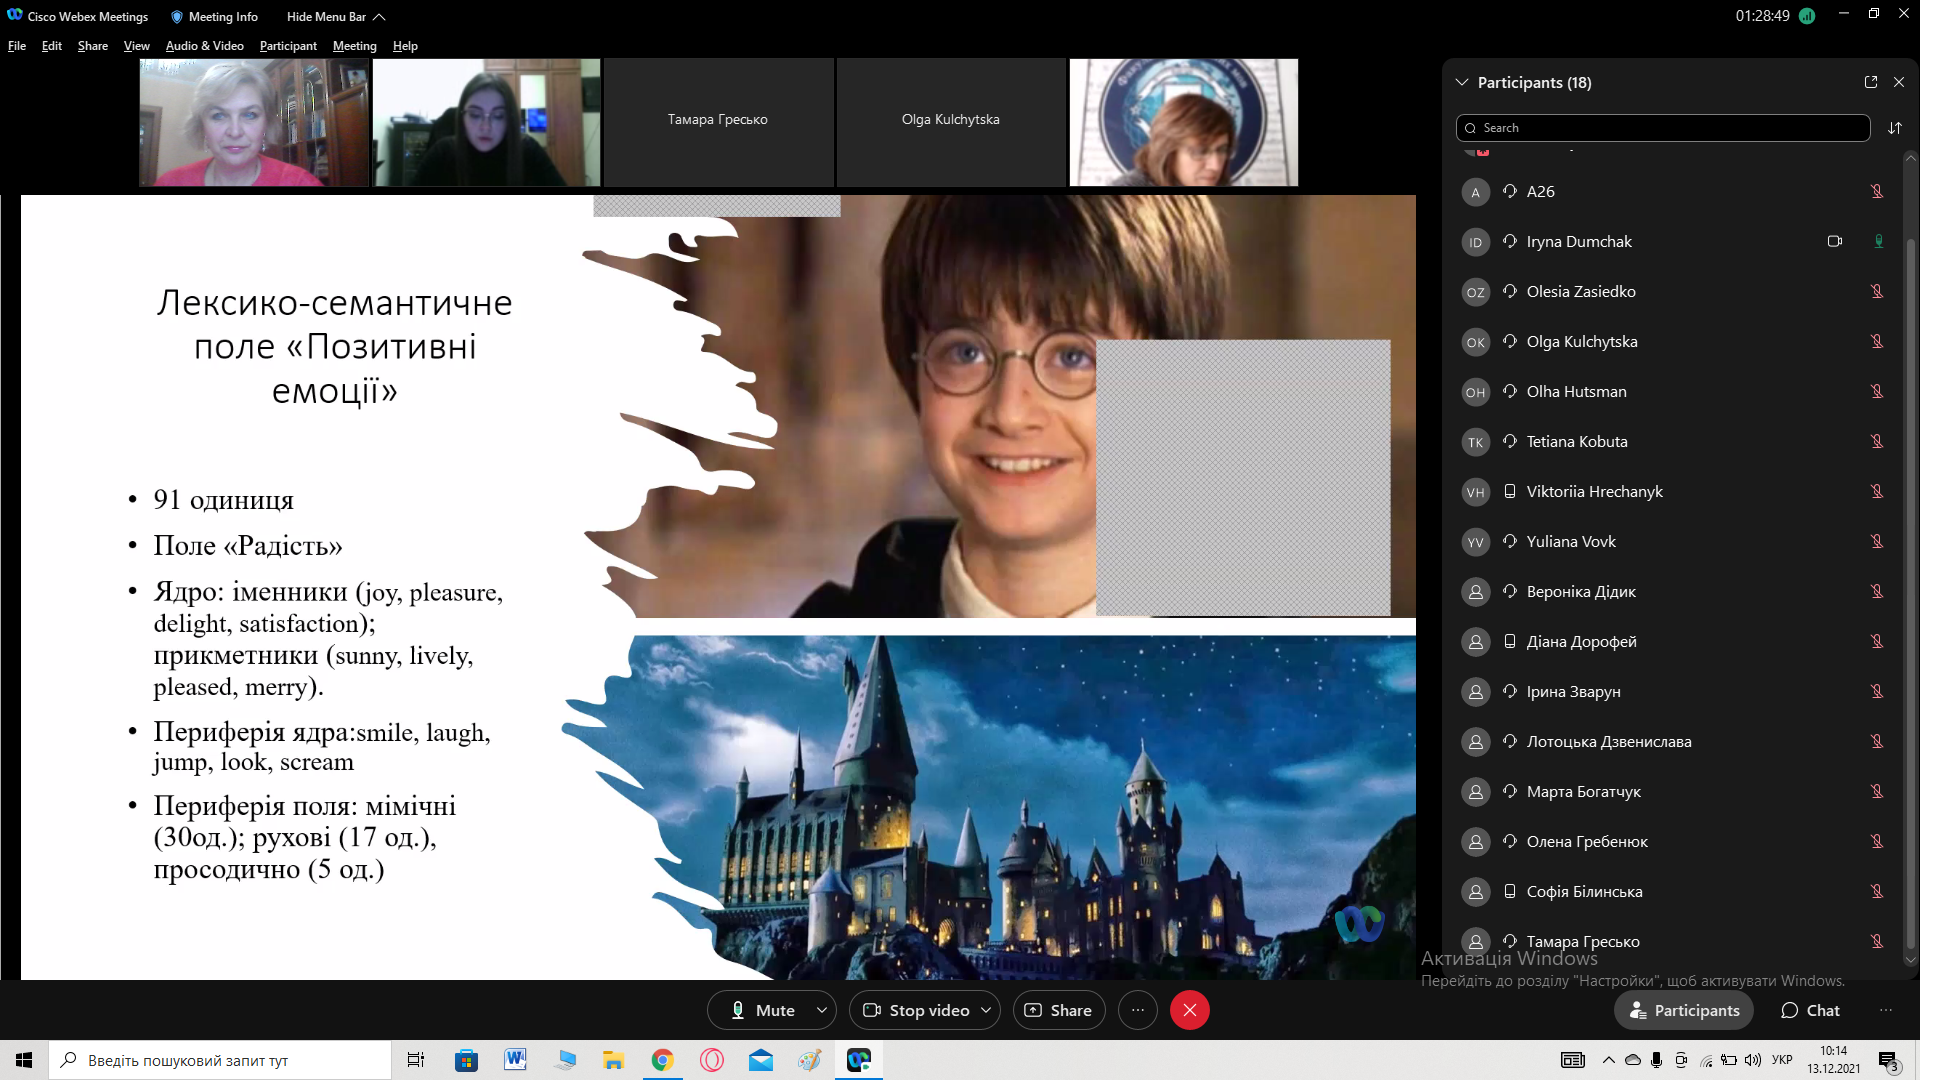Open the Chat panel
The height and width of the screenshot is (1080, 1936).
pos(1810,1010)
